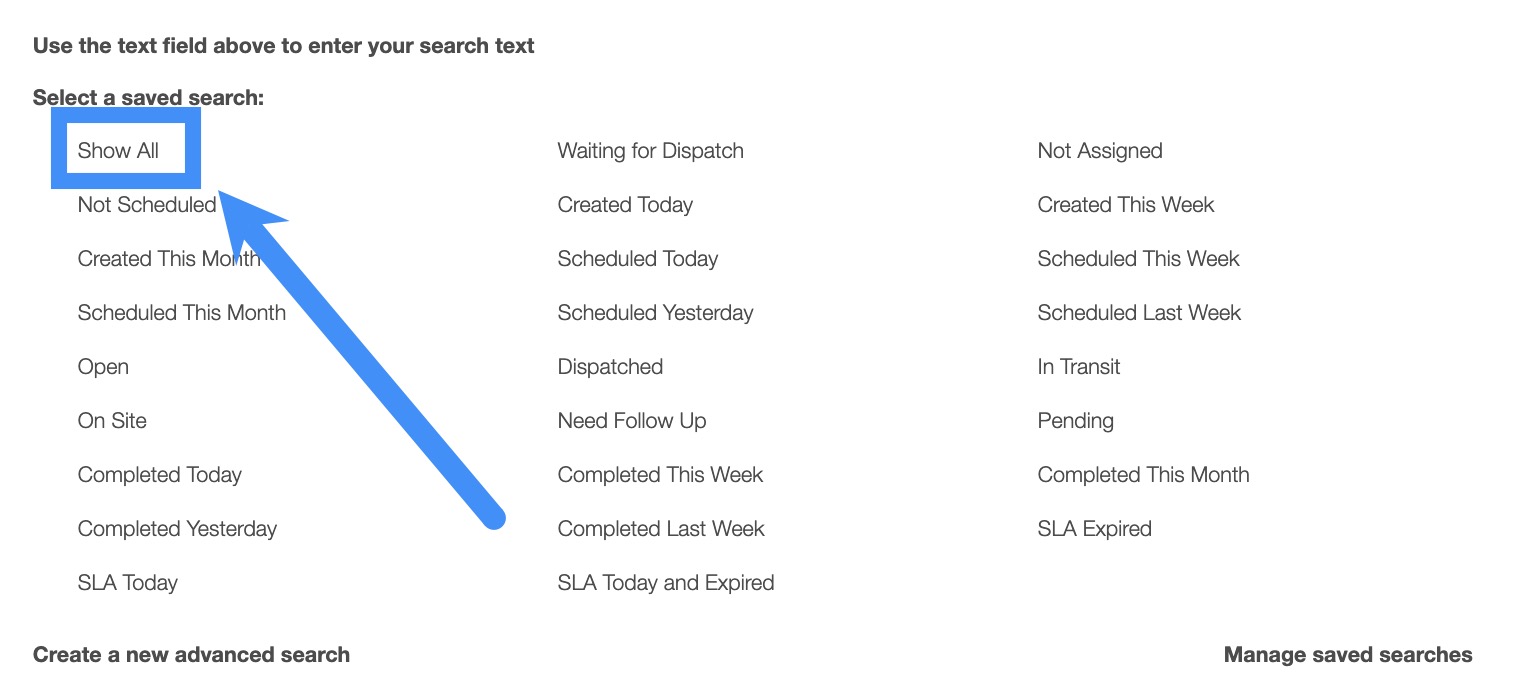1540x690 pixels.
Task: Open Scheduled Last Week search
Action: pos(1139,313)
